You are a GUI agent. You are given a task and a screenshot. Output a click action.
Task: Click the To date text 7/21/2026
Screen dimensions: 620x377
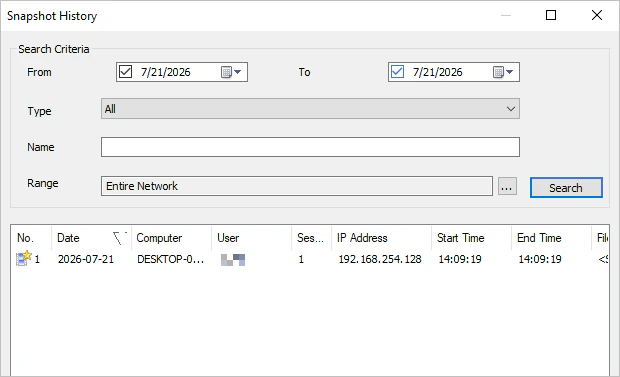pyautogui.click(x=438, y=72)
